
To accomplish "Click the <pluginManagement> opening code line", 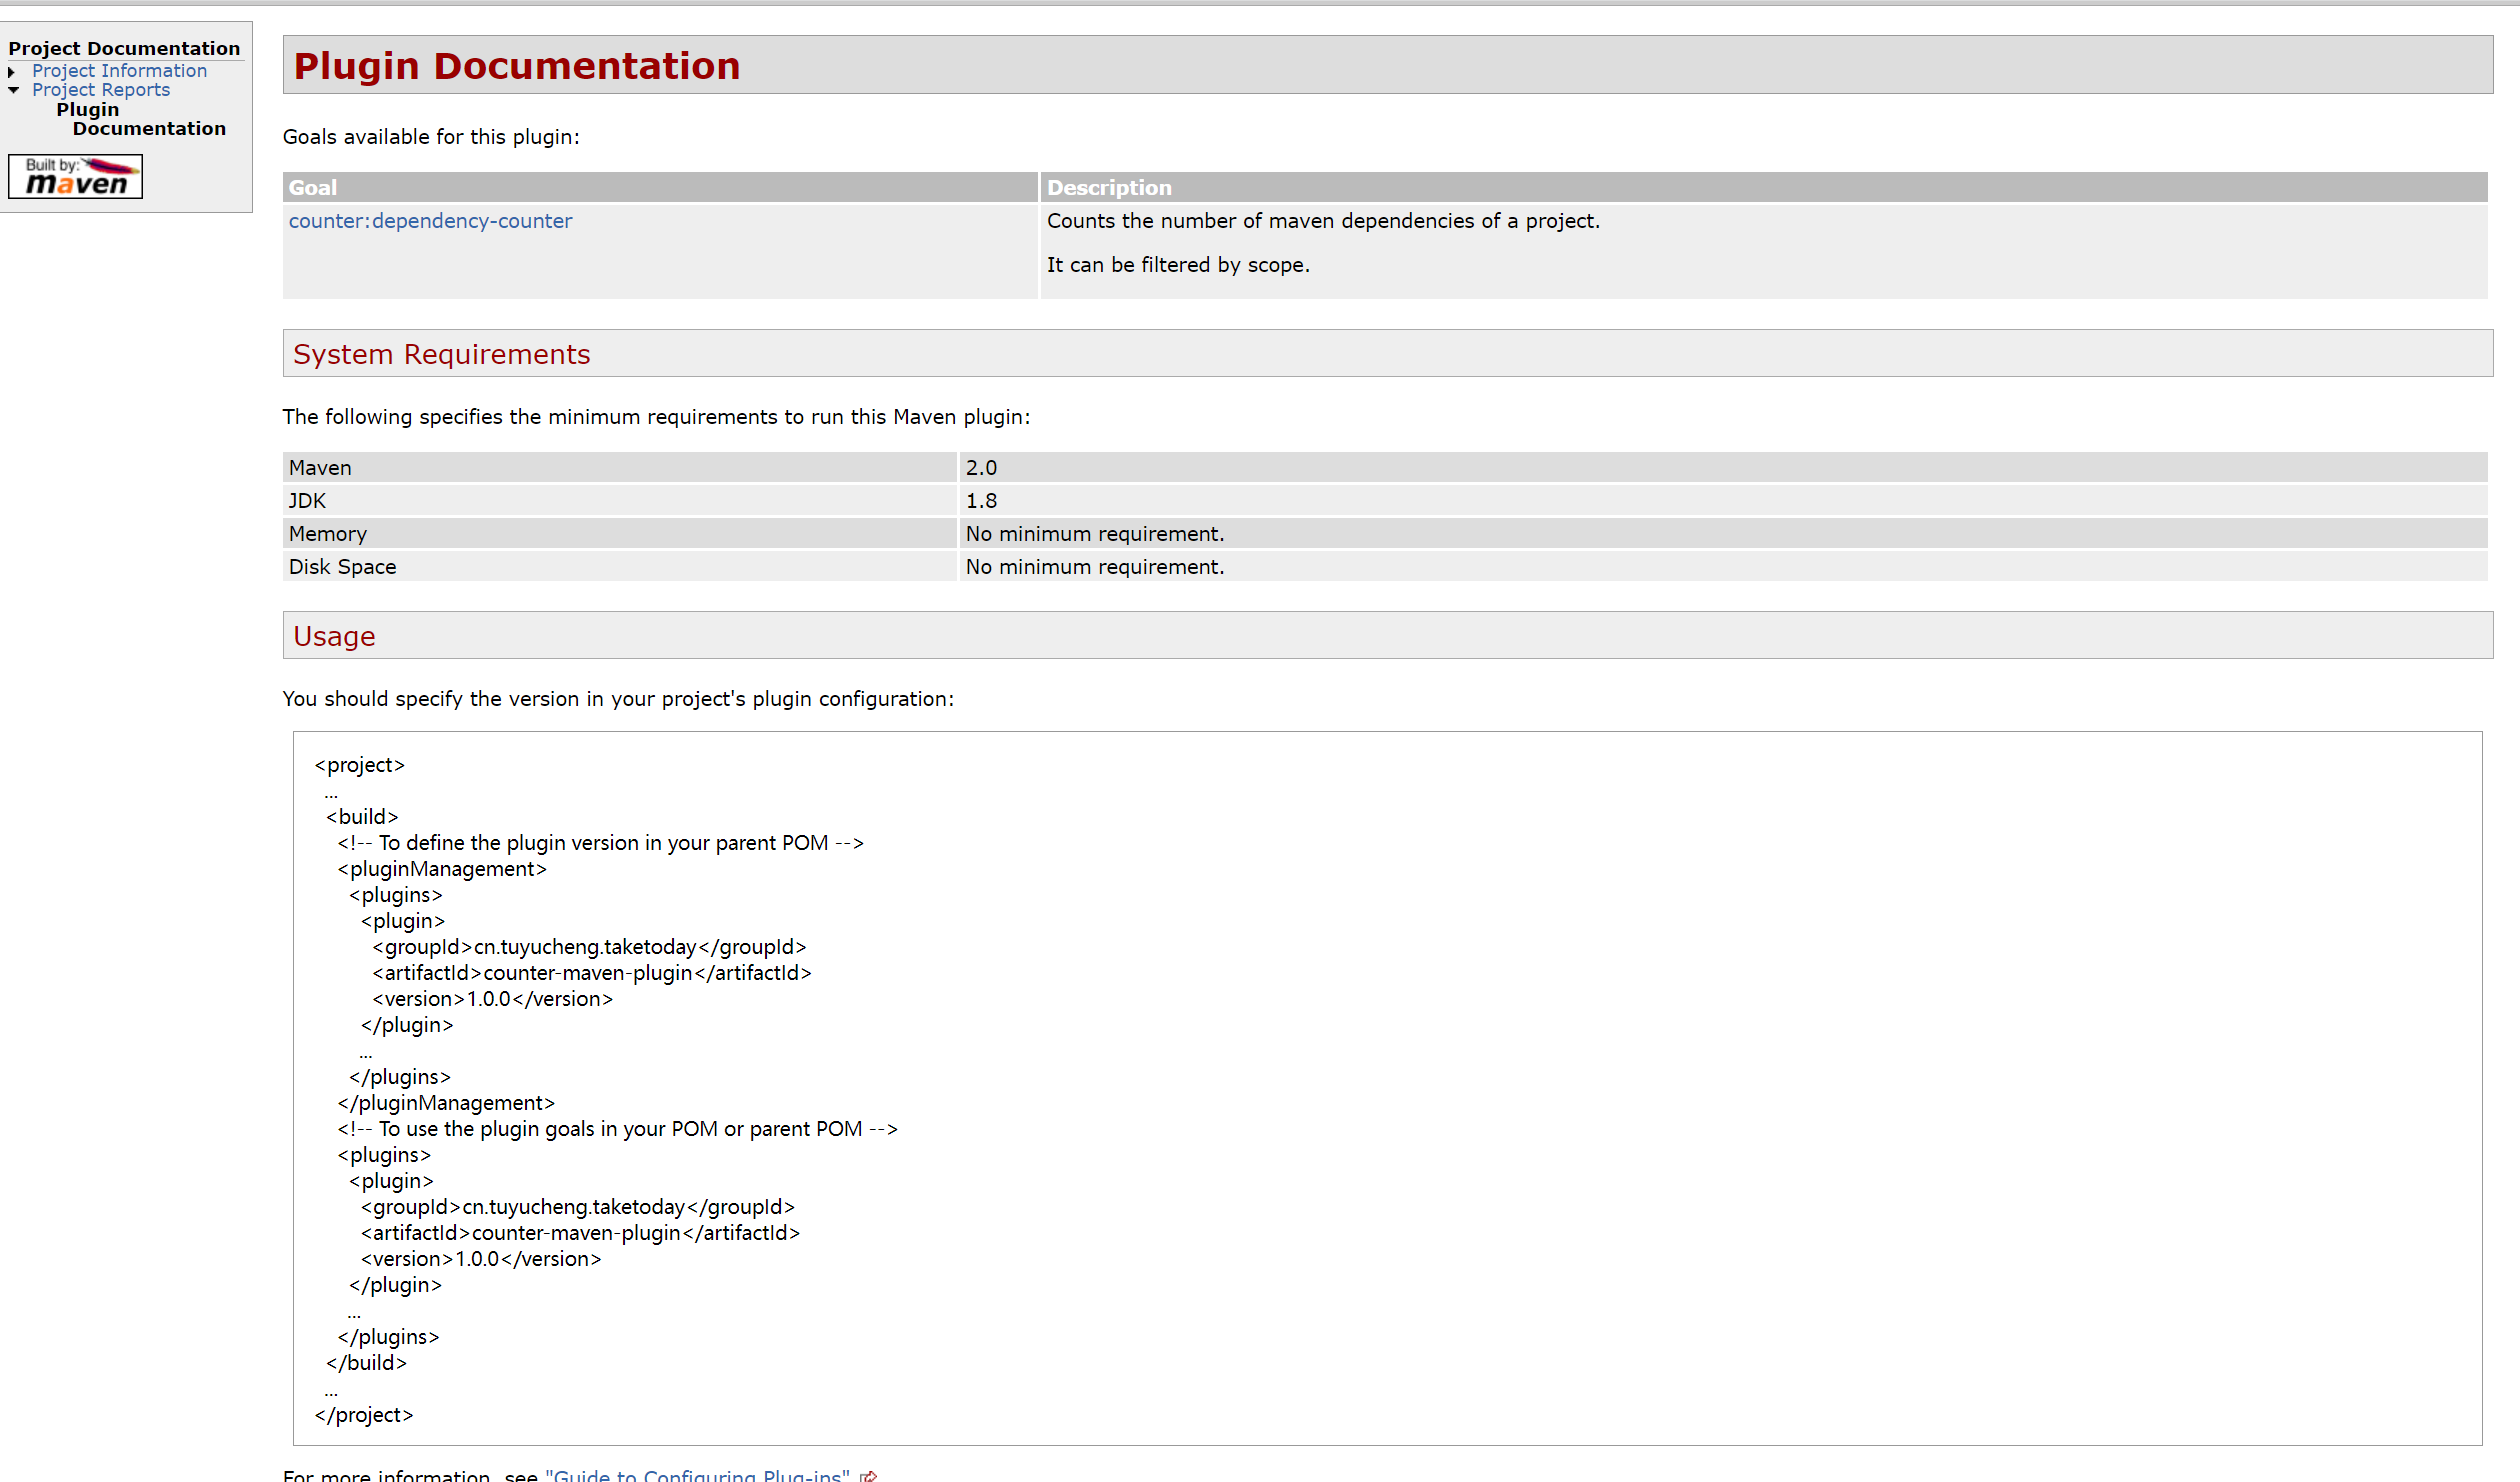I will coord(442,869).
